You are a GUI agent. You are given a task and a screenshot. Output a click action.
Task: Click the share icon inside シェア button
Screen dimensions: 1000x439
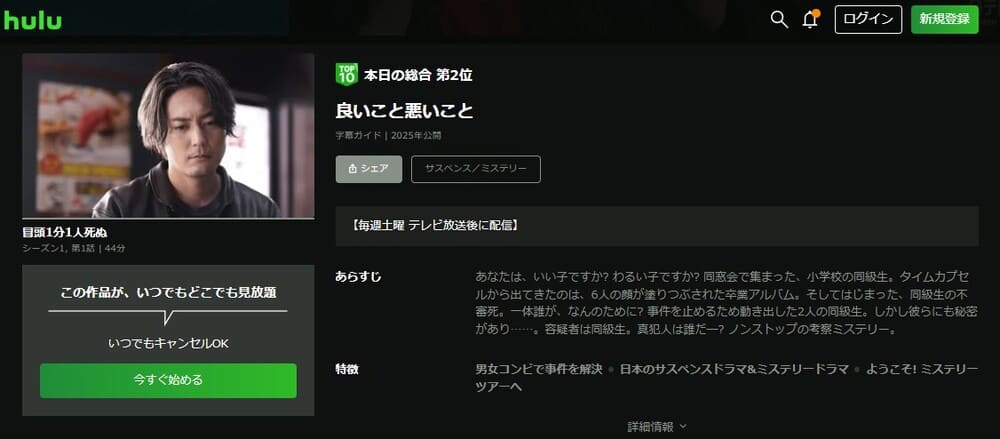(x=353, y=169)
